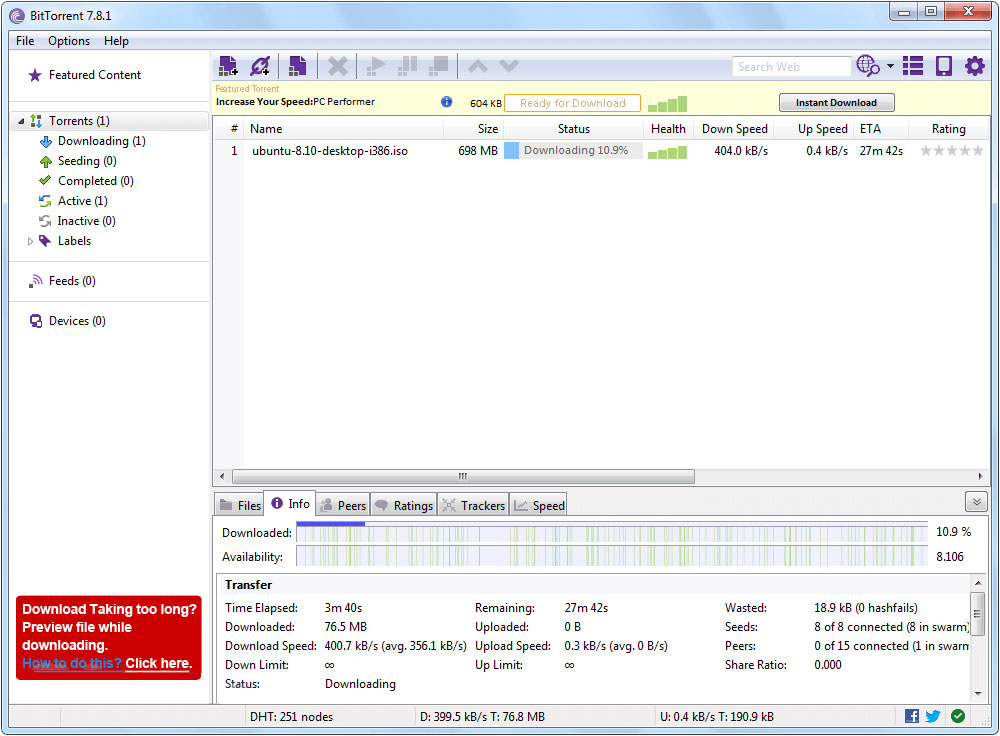Switch to the Peers tab
Screen dimensions: 1000x736
pyautogui.click(x=342, y=506)
